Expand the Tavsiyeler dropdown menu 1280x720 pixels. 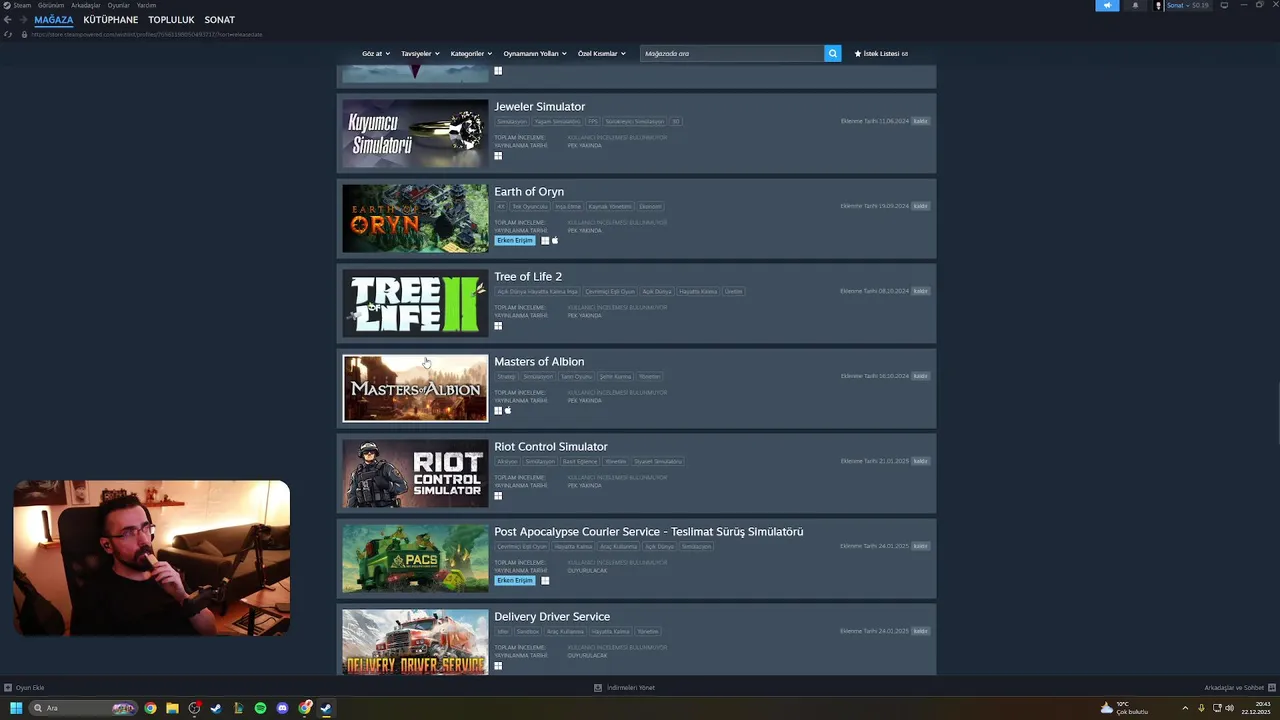[419, 53]
